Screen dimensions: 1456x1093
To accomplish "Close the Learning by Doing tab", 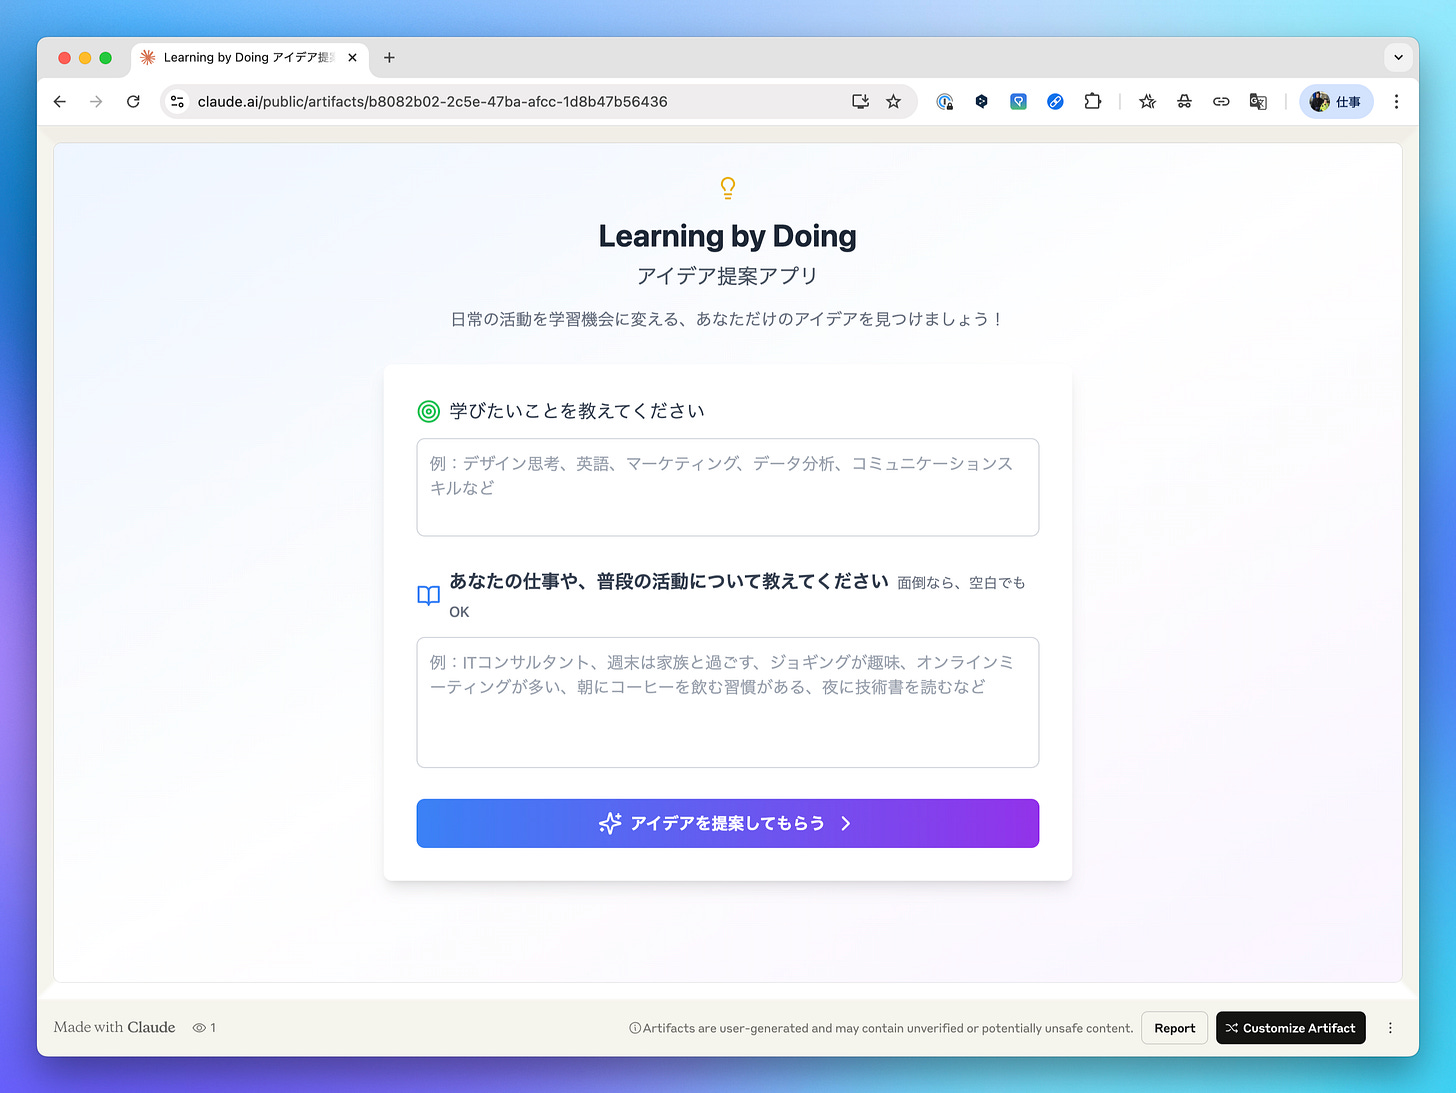I will tap(352, 58).
